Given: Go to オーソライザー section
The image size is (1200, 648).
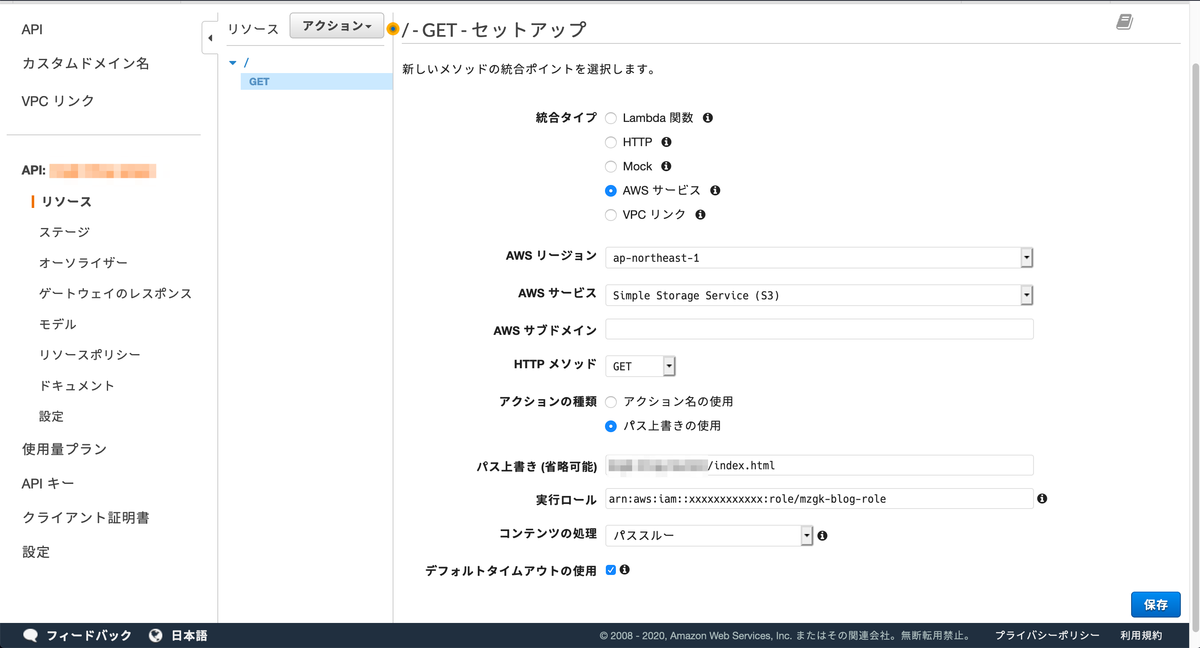Looking at the screenshot, I should coord(83,263).
